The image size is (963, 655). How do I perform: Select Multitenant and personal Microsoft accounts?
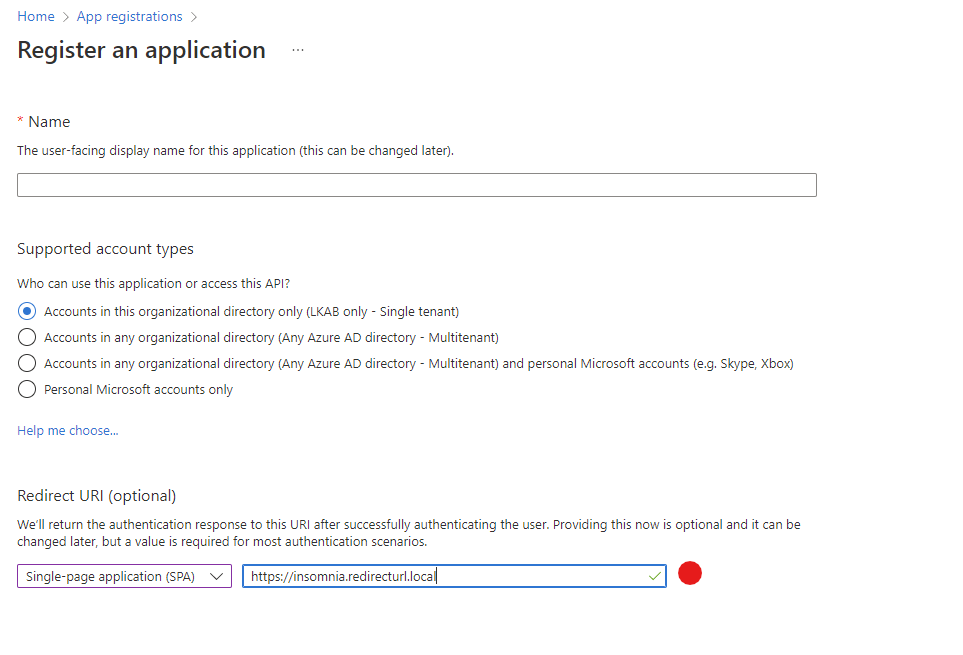click(27, 363)
